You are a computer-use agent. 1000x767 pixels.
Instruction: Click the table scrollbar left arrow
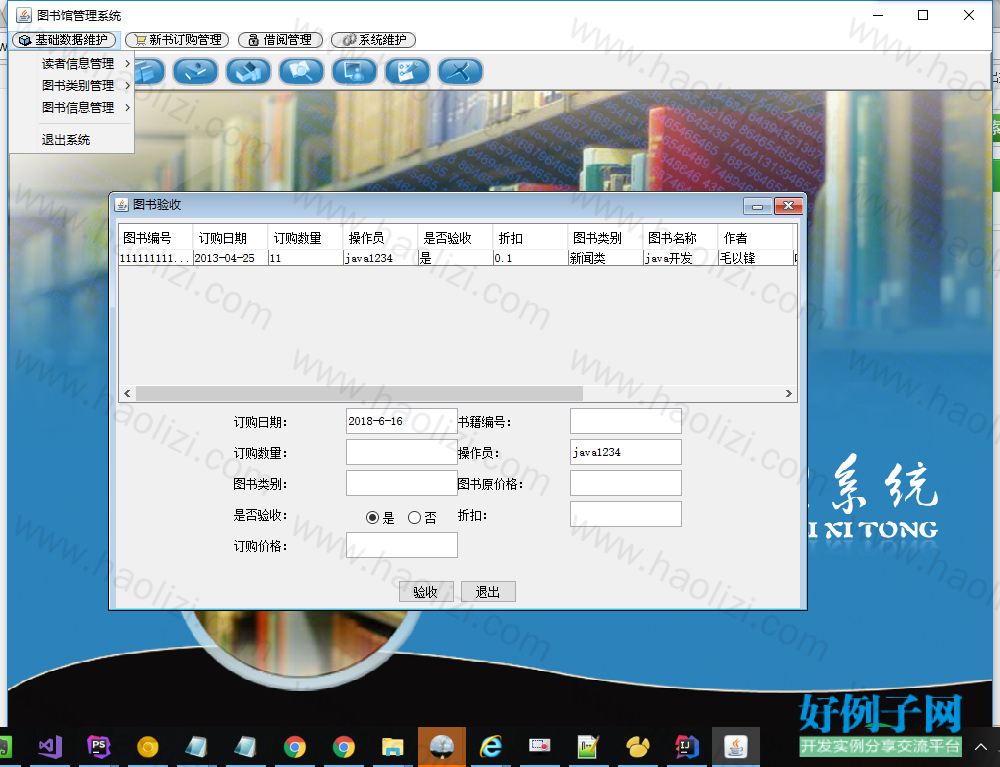point(127,393)
